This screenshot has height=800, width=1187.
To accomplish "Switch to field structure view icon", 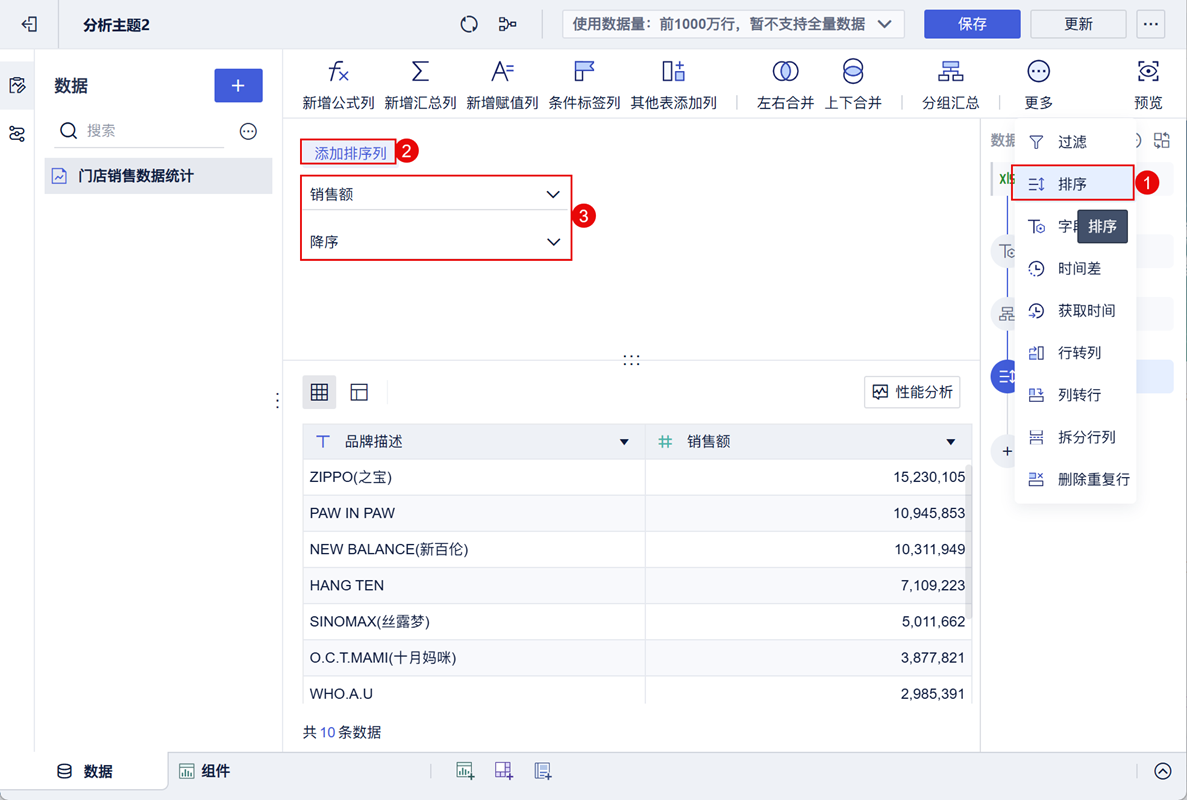I will [359, 392].
